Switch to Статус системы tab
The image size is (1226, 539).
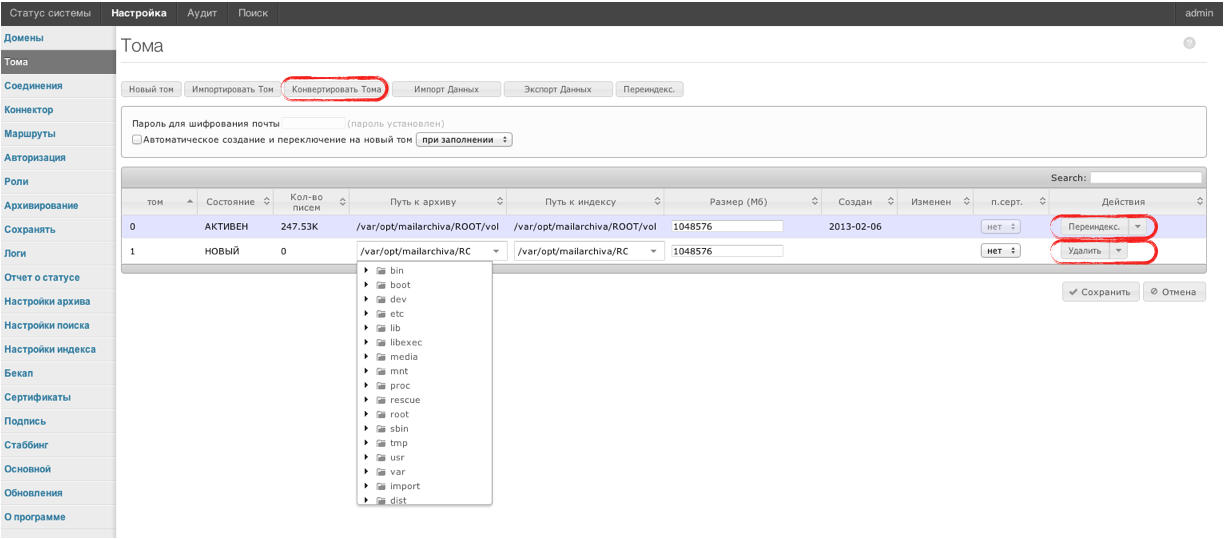[x=50, y=12]
